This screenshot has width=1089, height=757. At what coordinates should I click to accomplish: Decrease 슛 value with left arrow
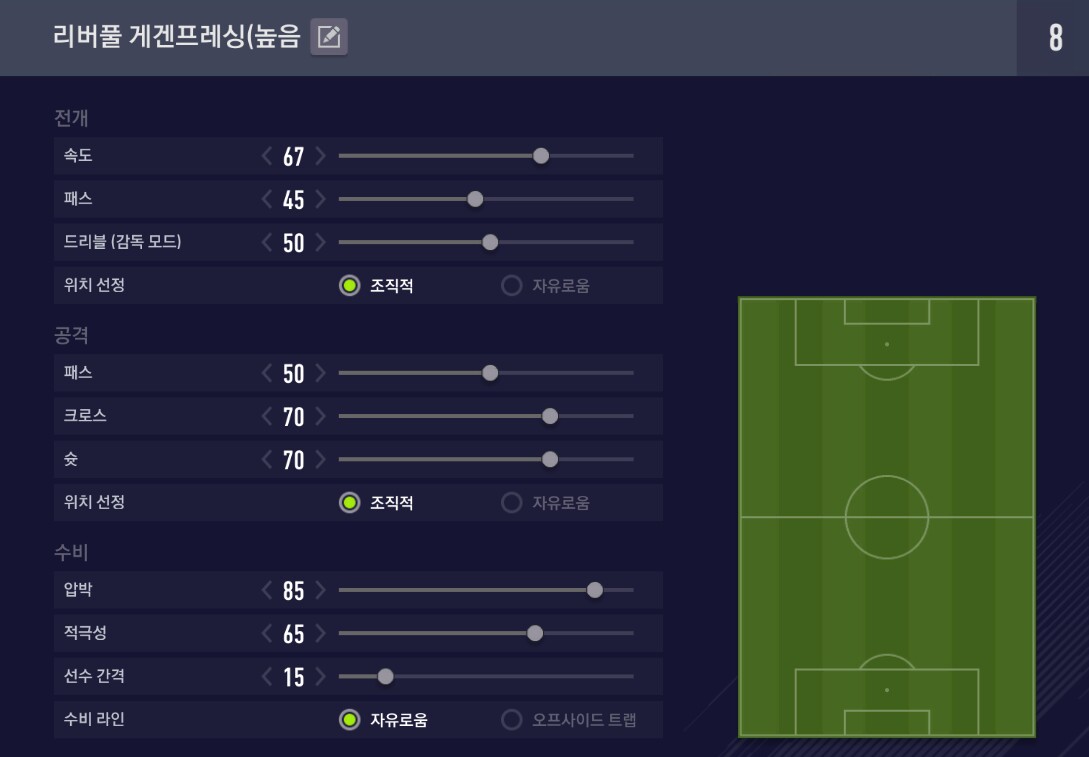pyautogui.click(x=267, y=460)
